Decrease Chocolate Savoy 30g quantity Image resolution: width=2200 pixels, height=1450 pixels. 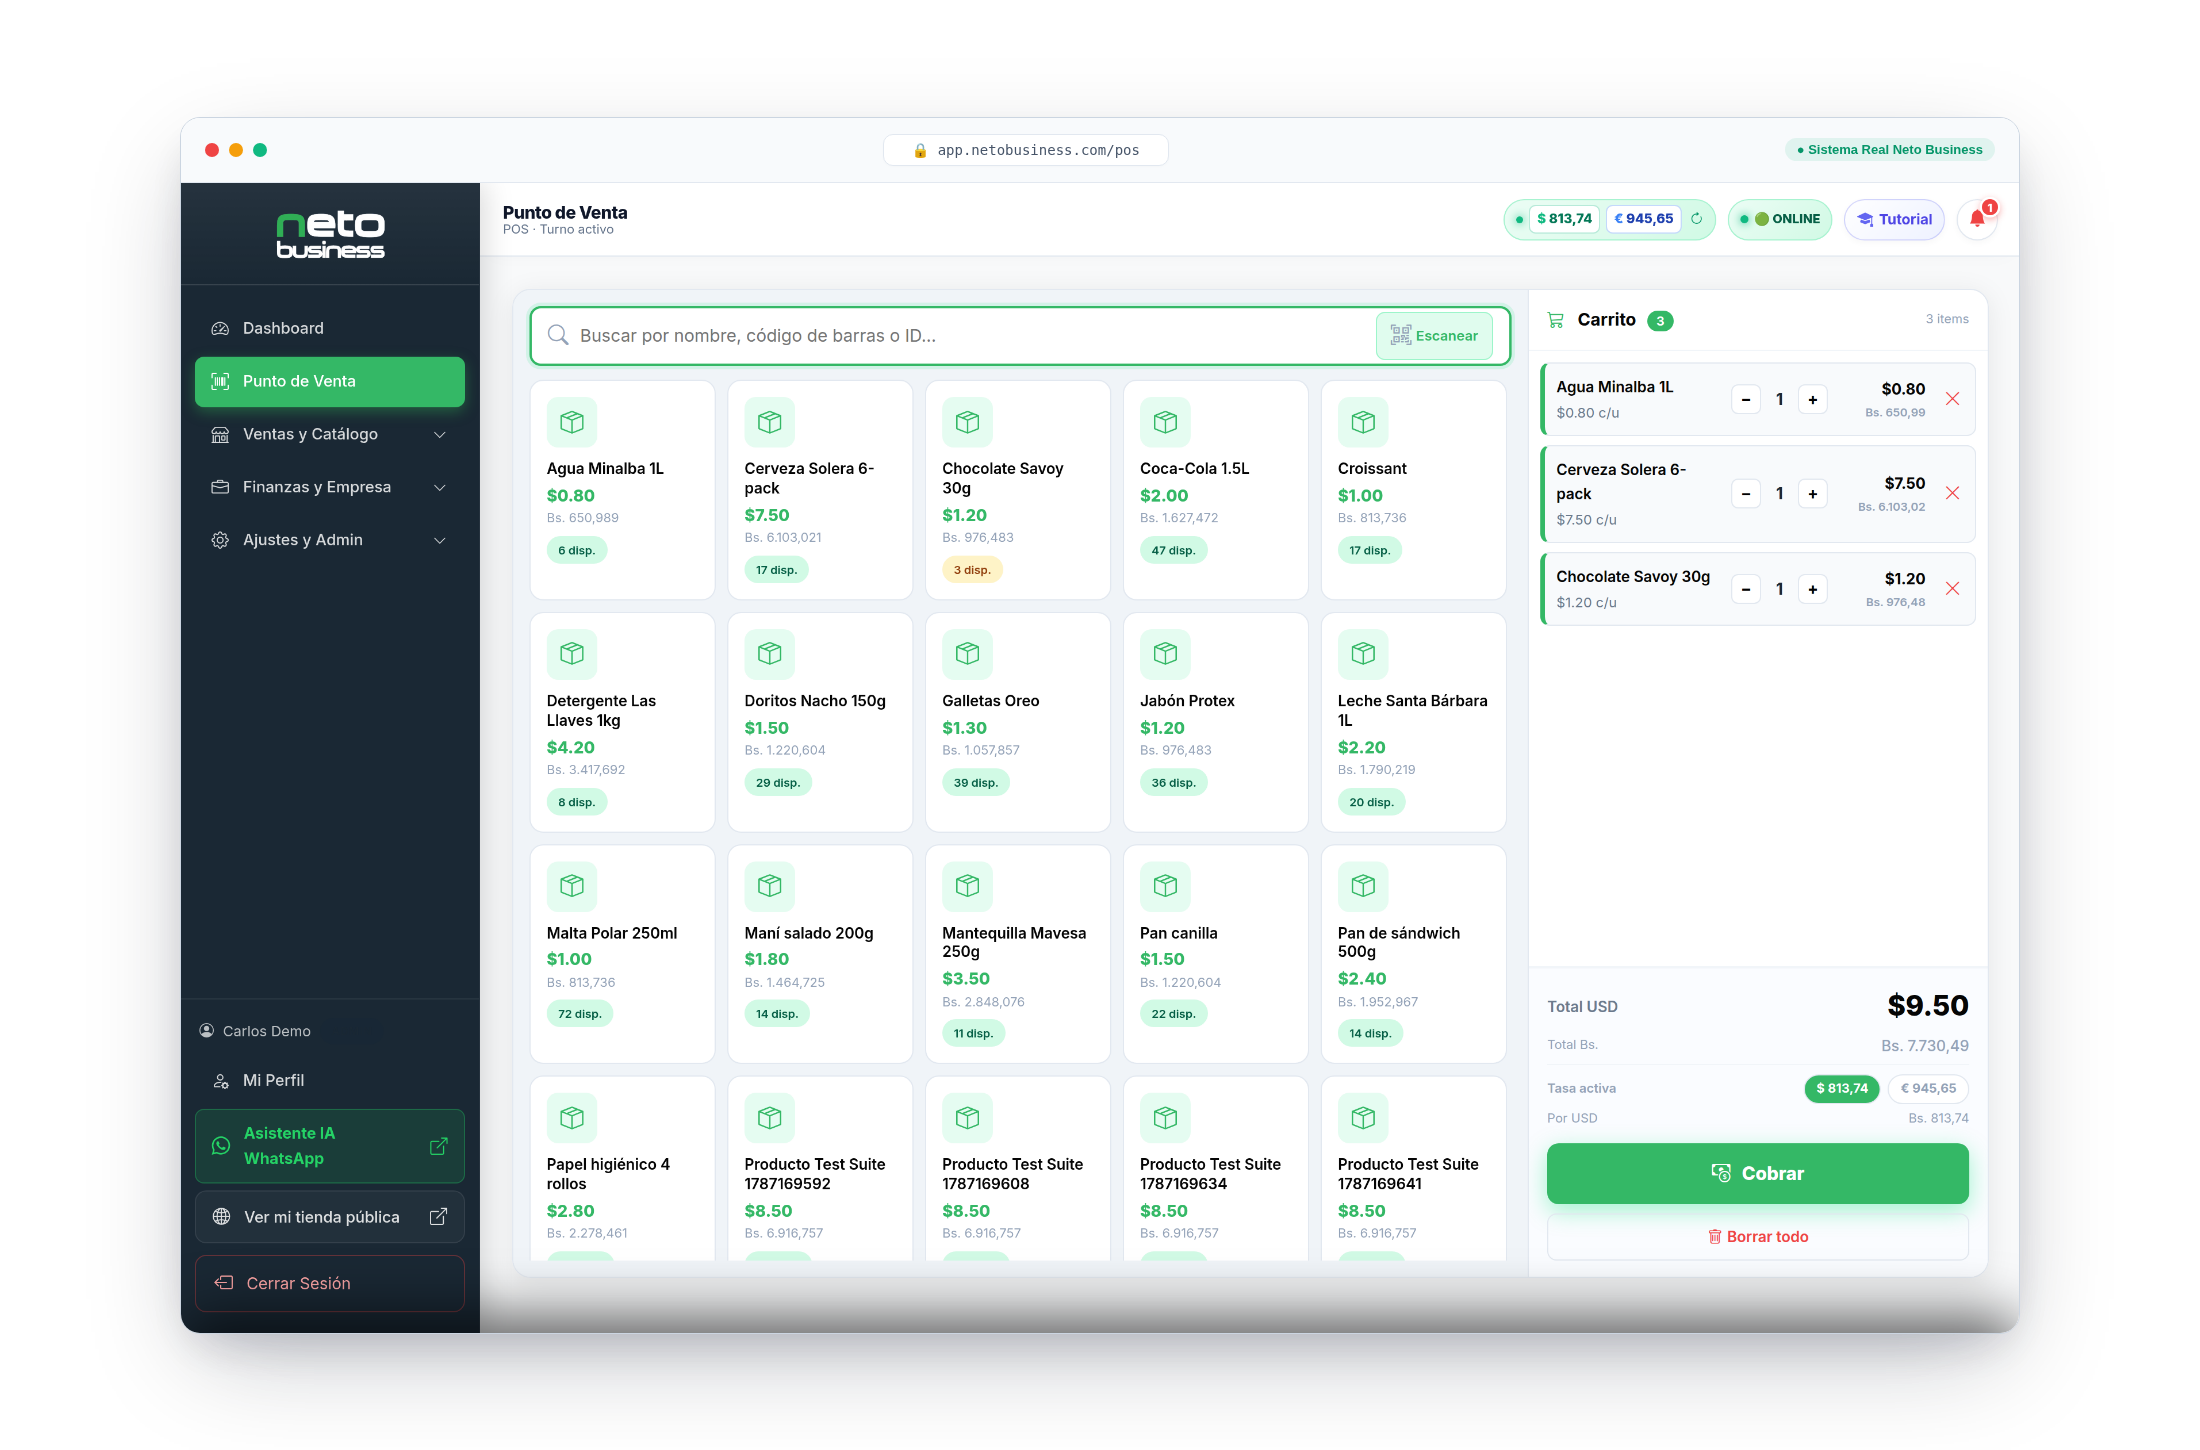pos(1746,589)
